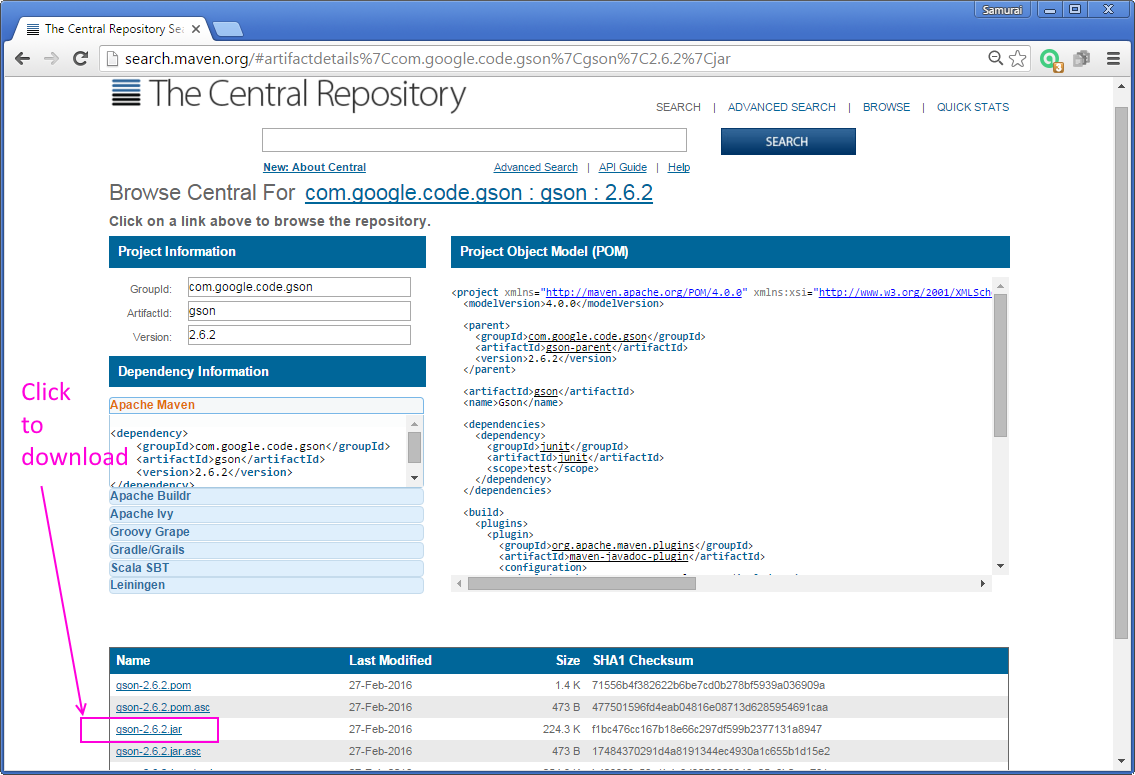Screen dimensions: 1135x775
Task: Click the Last Modified column header
Action: (390, 661)
